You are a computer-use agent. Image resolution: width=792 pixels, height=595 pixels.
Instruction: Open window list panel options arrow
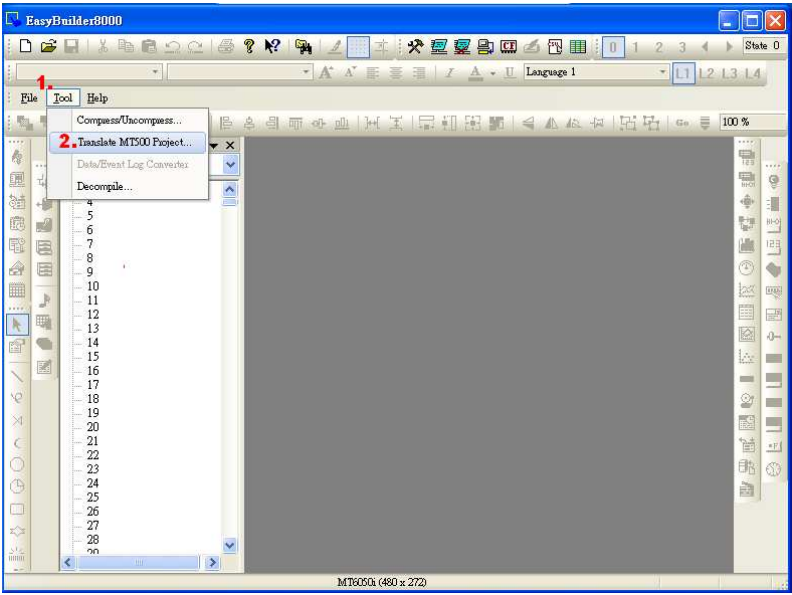214,146
